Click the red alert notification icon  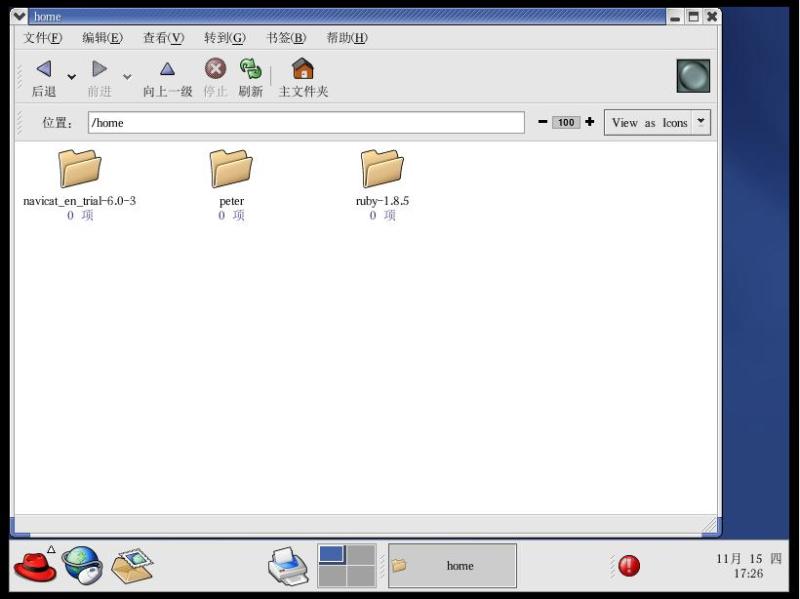tap(629, 566)
